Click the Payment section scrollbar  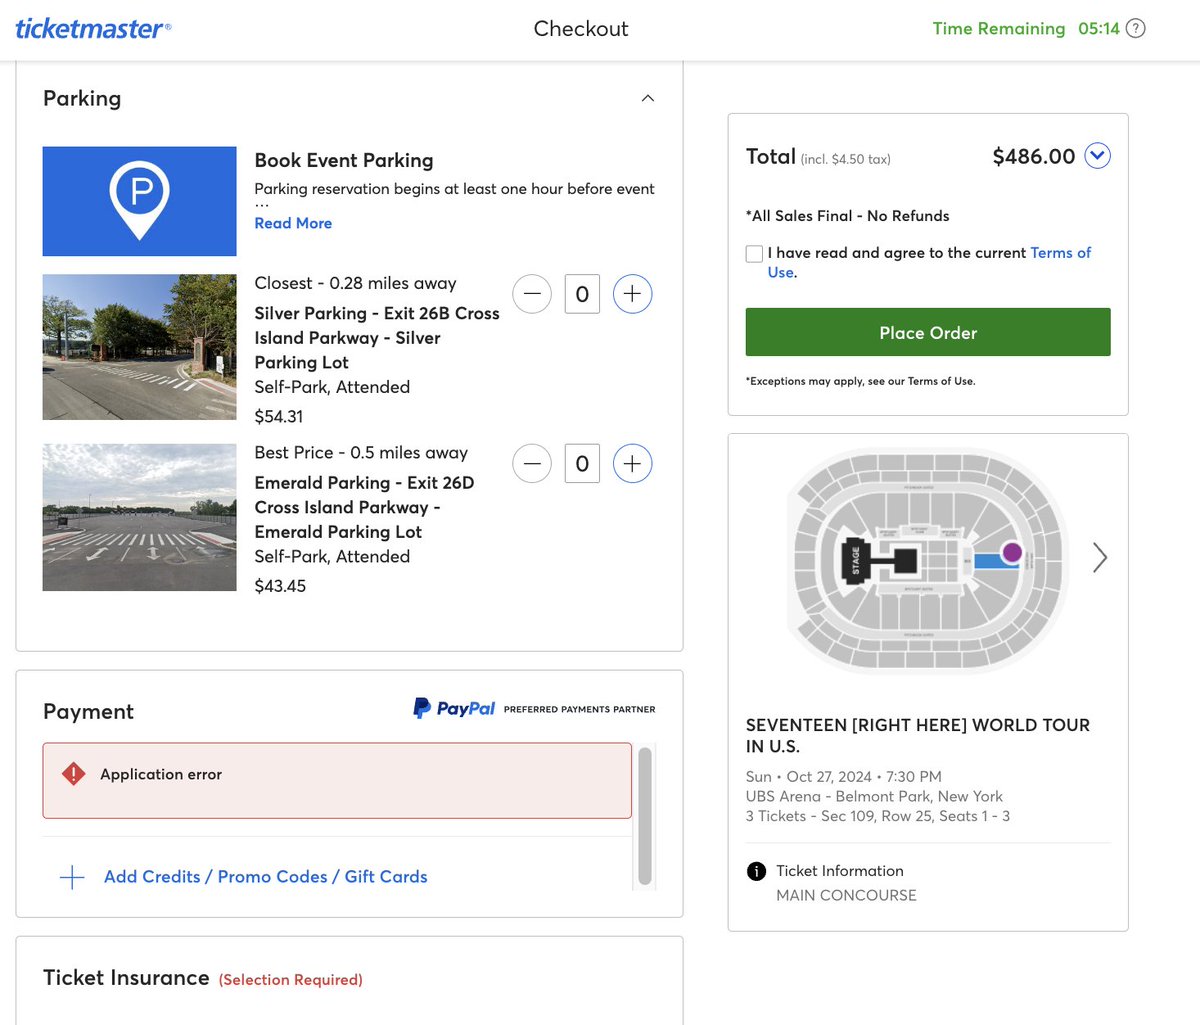645,815
